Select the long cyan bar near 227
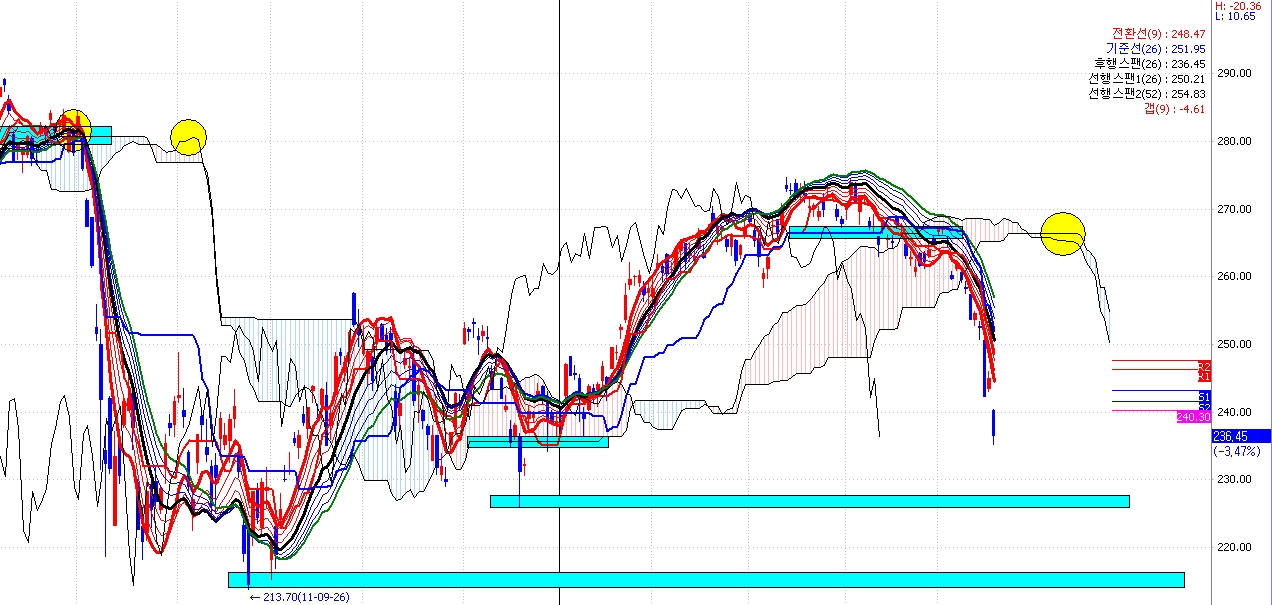Image resolution: width=1272 pixels, height=605 pixels. tap(809, 501)
